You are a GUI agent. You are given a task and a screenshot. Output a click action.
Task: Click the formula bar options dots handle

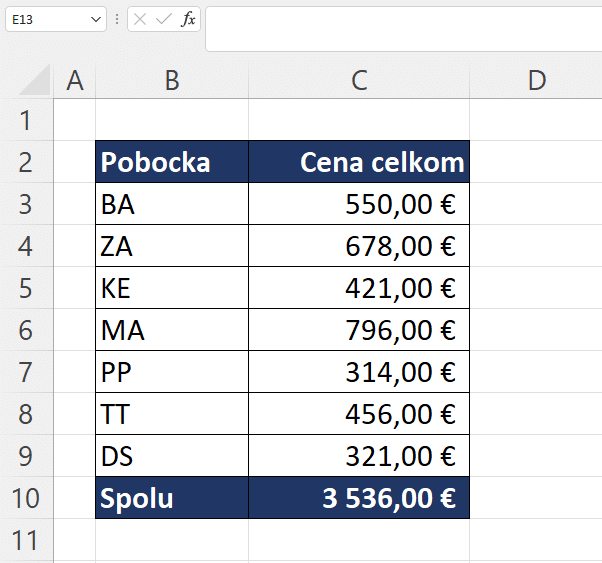pos(117,19)
